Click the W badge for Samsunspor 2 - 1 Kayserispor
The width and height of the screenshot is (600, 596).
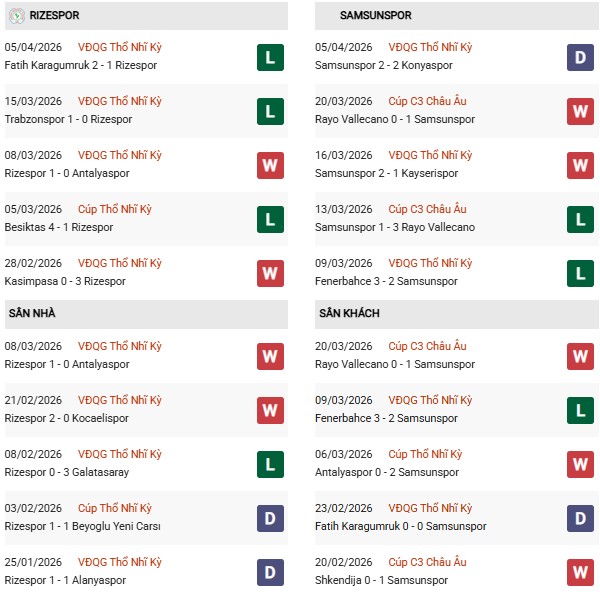[x=580, y=165]
